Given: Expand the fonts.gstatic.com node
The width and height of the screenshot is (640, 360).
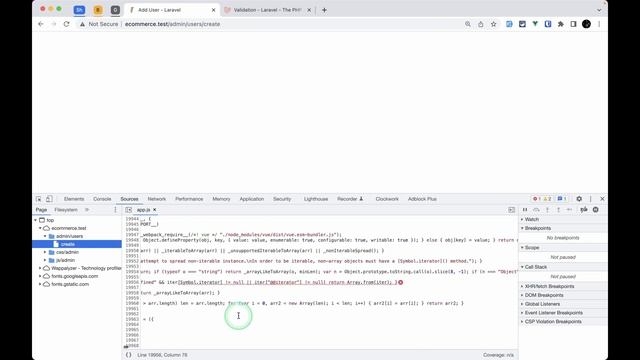Looking at the screenshot, I should [x=40, y=284].
